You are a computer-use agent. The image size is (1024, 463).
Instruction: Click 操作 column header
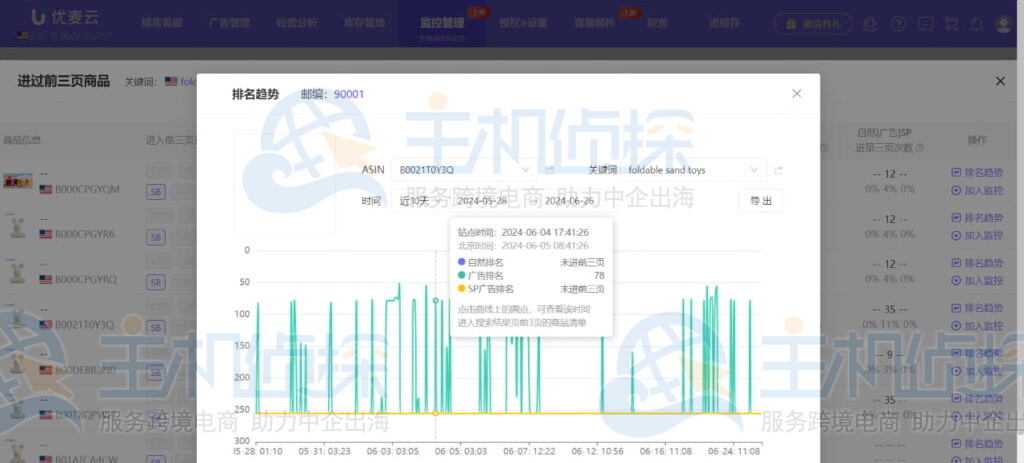(x=977, y=140)
